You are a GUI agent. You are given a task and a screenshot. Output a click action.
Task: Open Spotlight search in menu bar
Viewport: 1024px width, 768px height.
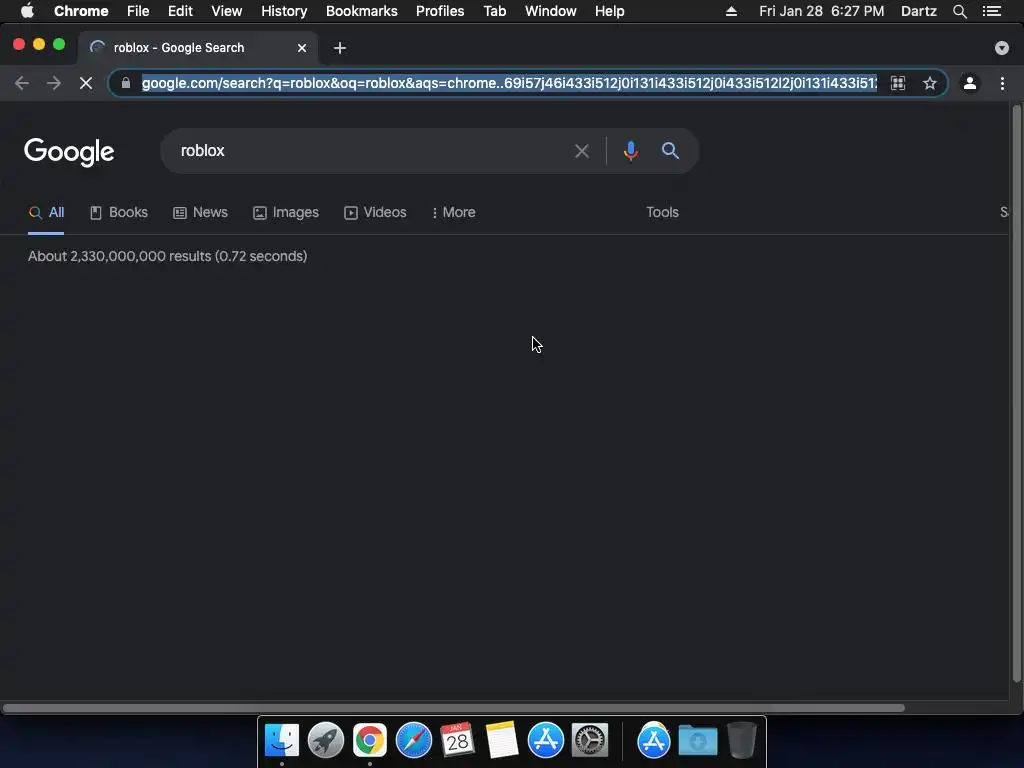click(x=960, y=11)
